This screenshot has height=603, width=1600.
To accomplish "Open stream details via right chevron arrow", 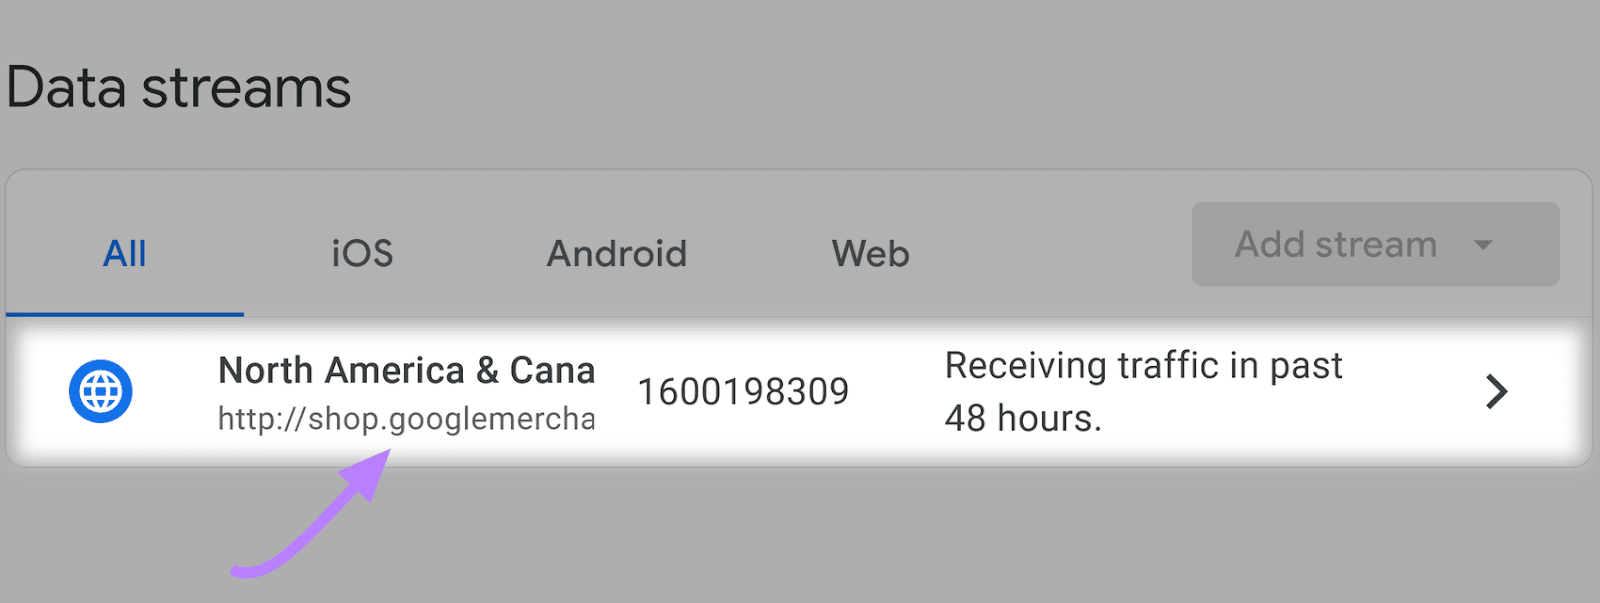I will pyautogui.click(x=1495, y=391).
